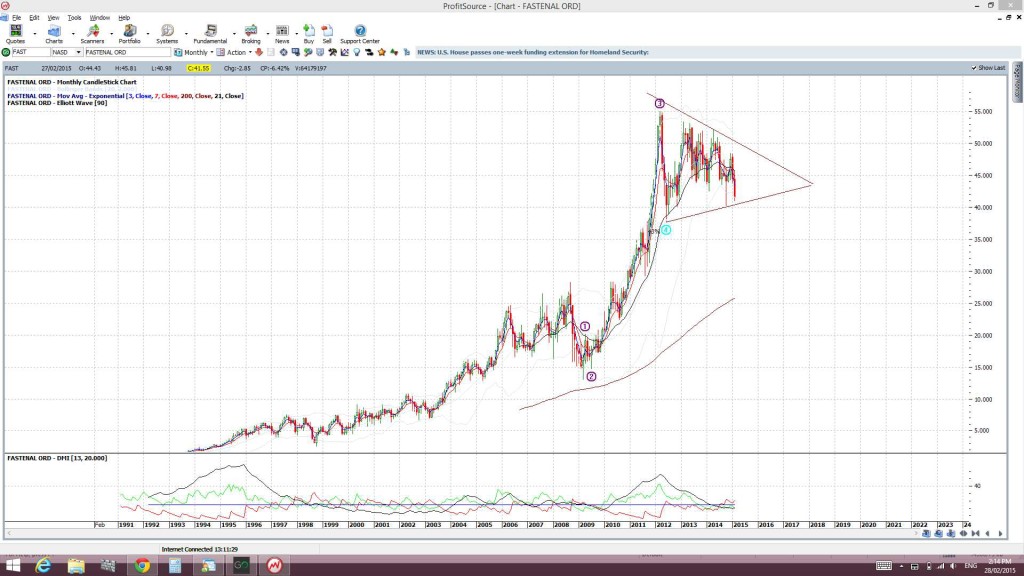Expand the Scanners dropdown arrow
Screen dimensions: 1024x576
tap(111, 34)
